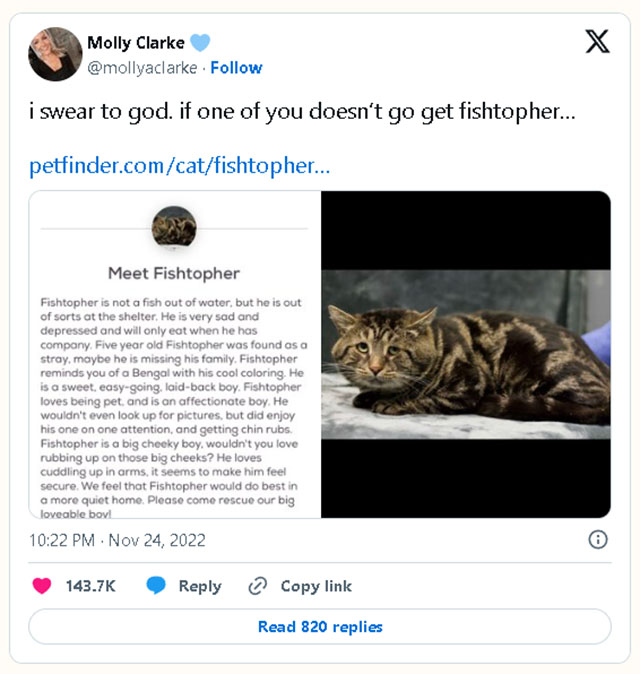Screen dimensions: 640x674
Task: Click the copy link chain icon
Action: pyautogui.click(x=258, y=586)
